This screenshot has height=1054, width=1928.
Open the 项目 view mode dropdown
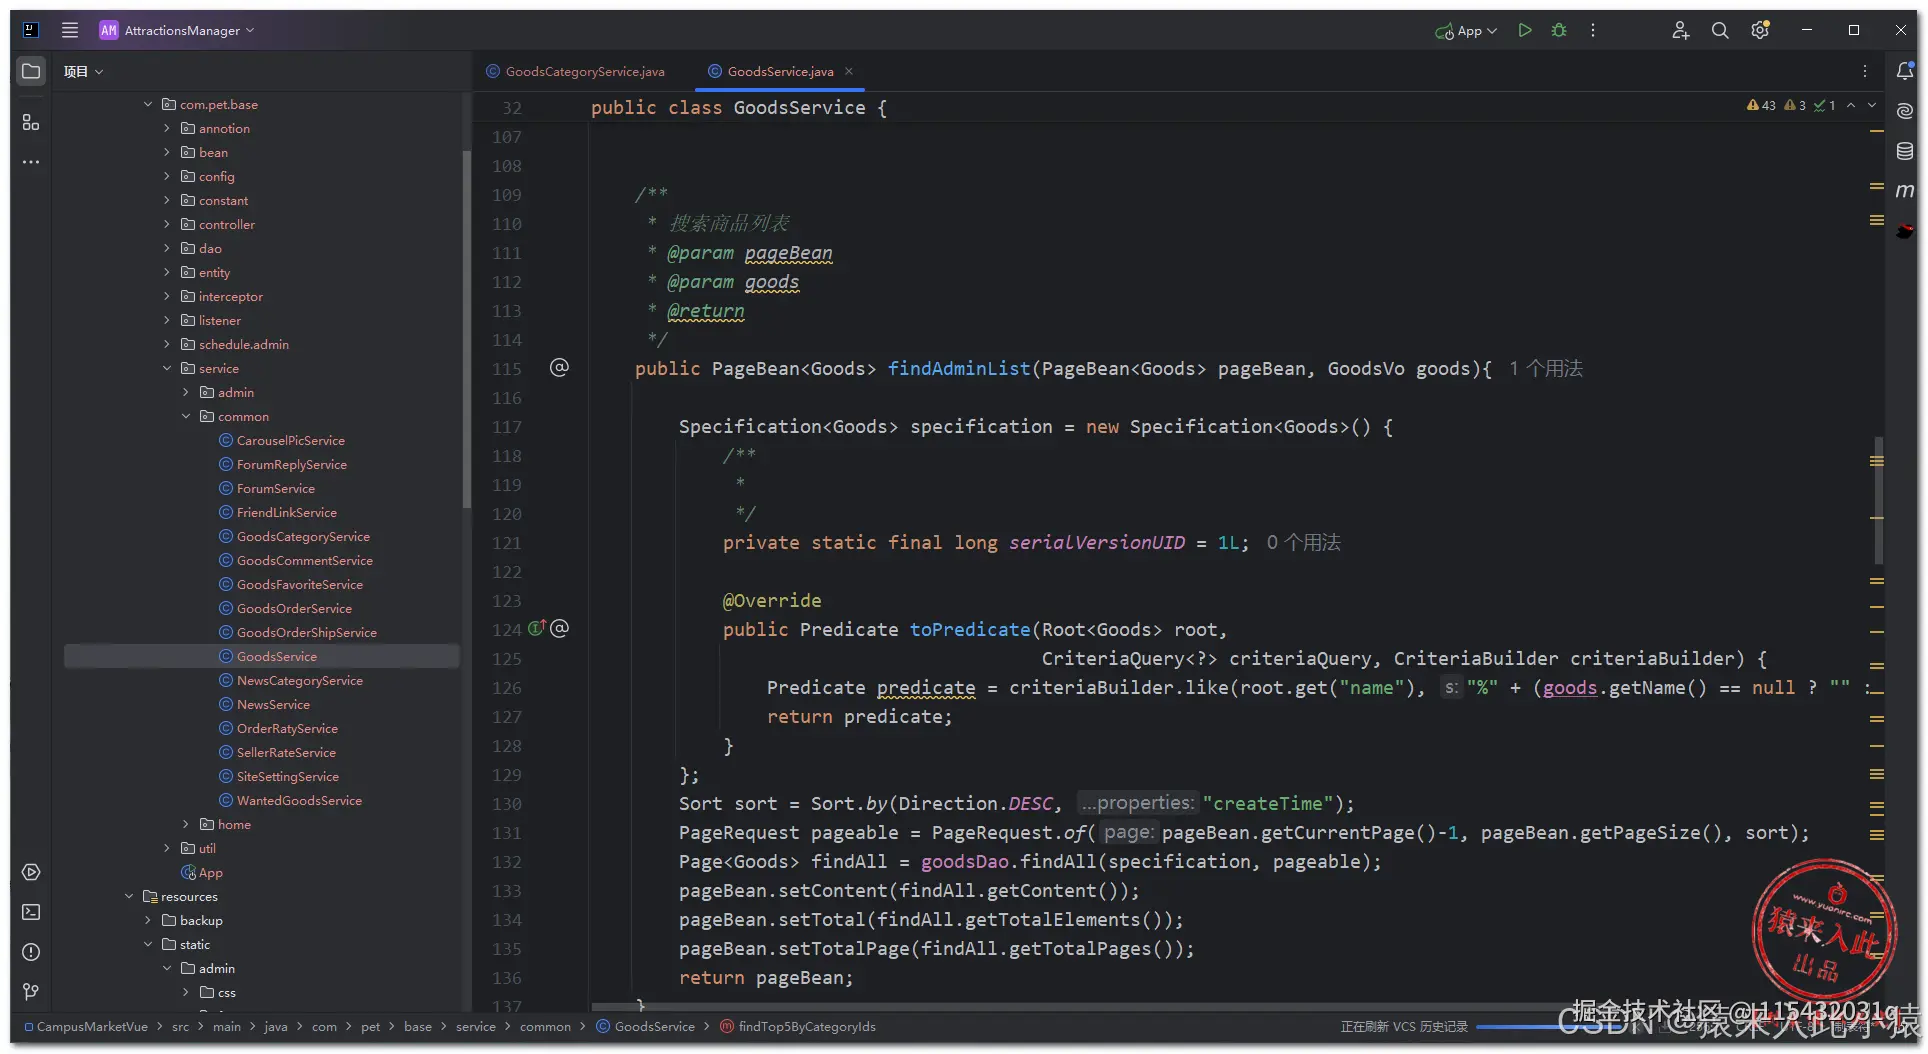(83, 71)
